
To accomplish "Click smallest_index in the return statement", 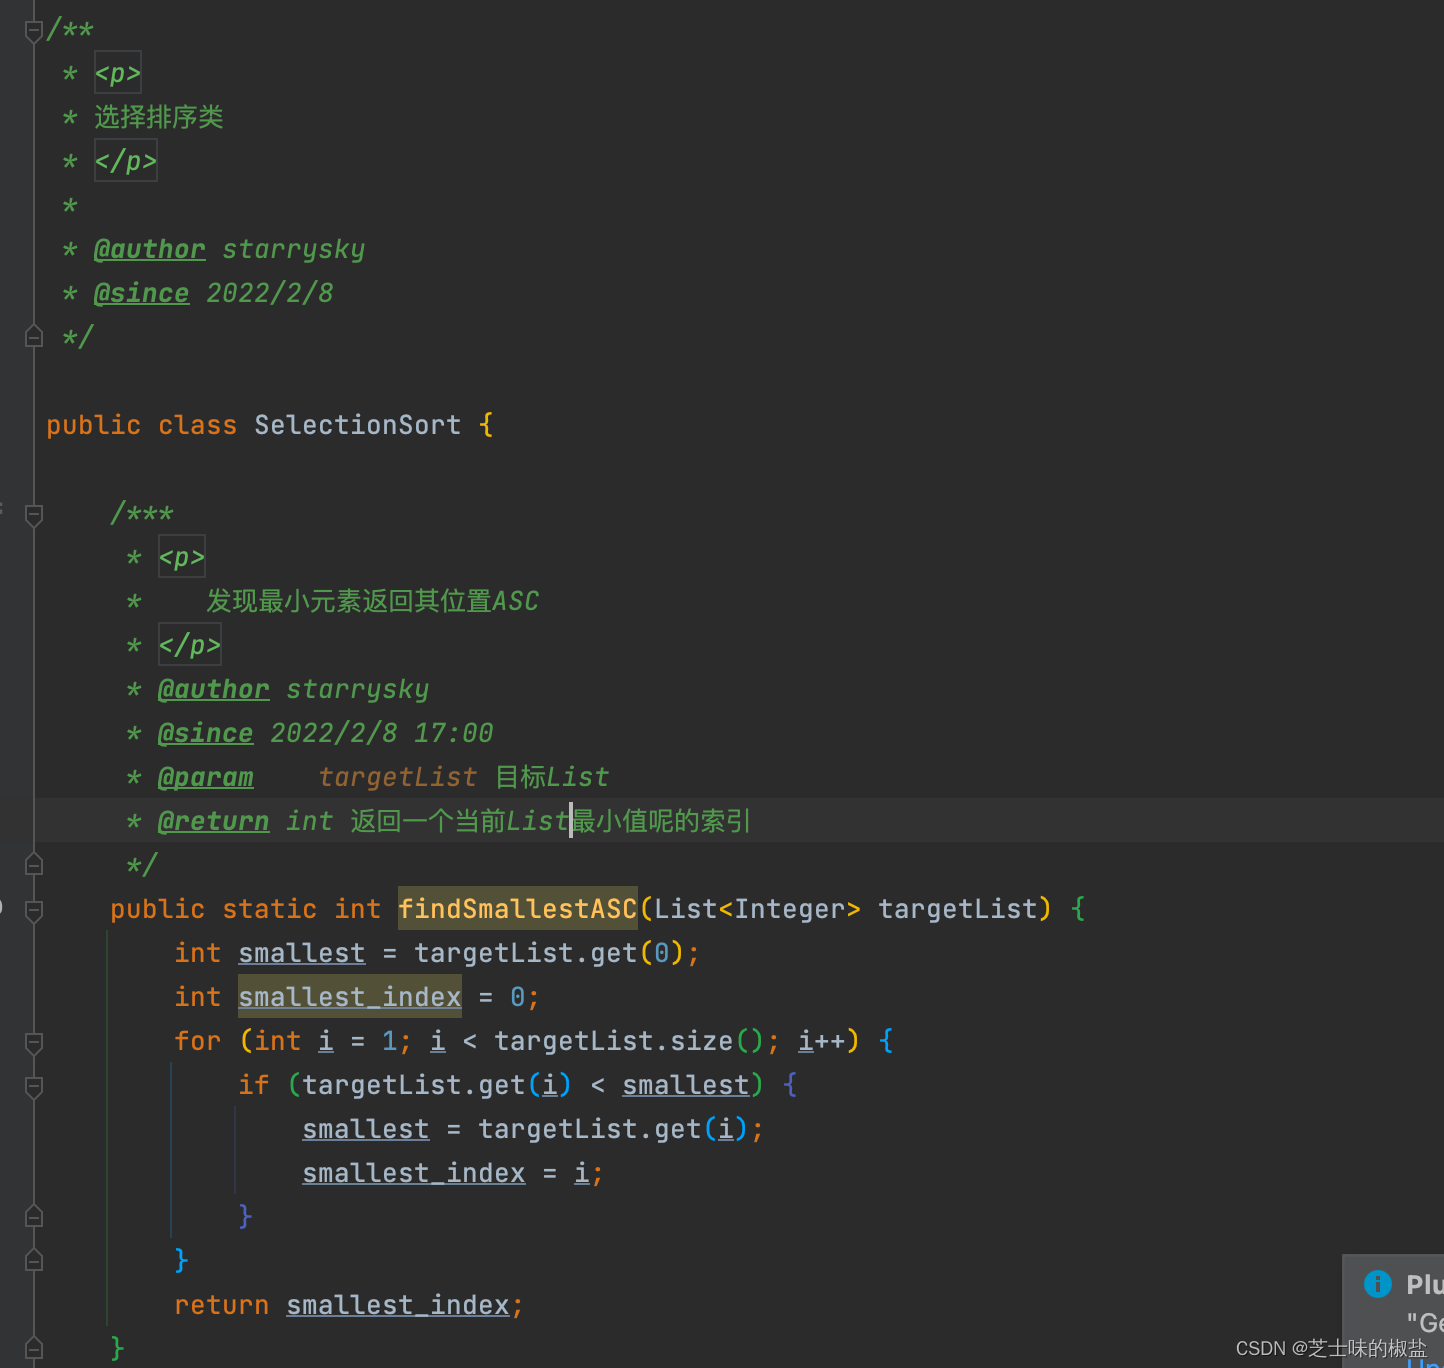I will click(398, 1305).
